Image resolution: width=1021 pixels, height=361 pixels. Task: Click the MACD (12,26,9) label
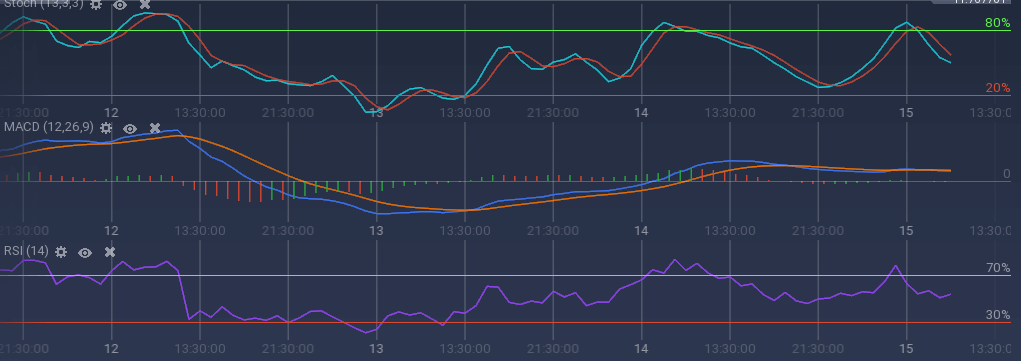49,127
